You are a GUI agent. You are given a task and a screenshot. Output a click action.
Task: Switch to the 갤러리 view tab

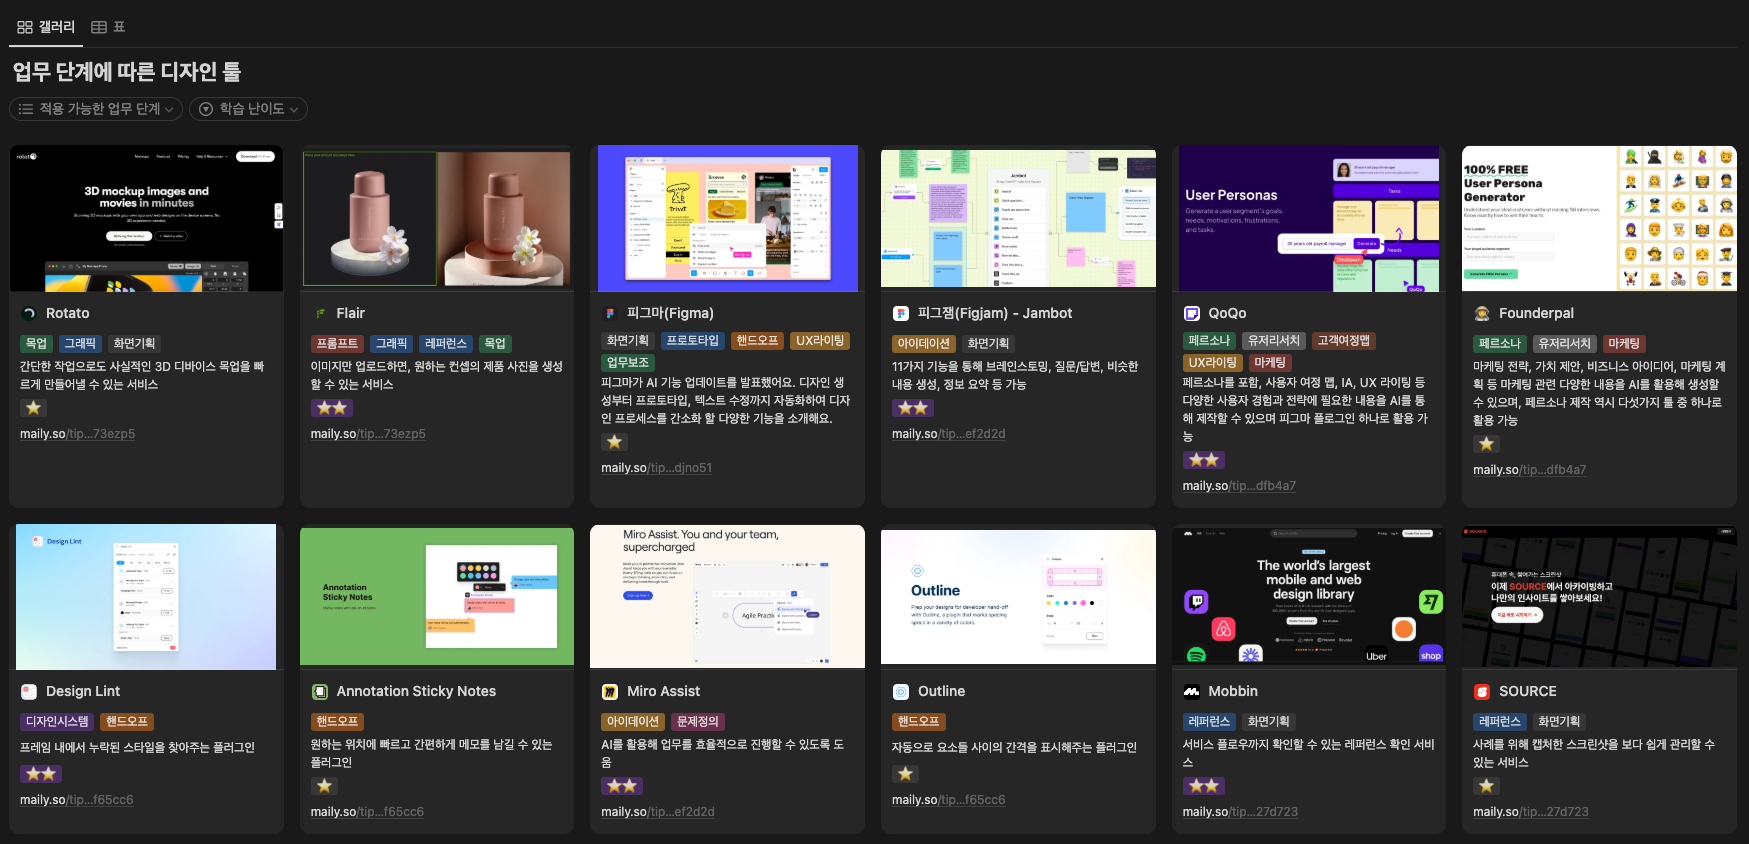click(46, 27)
